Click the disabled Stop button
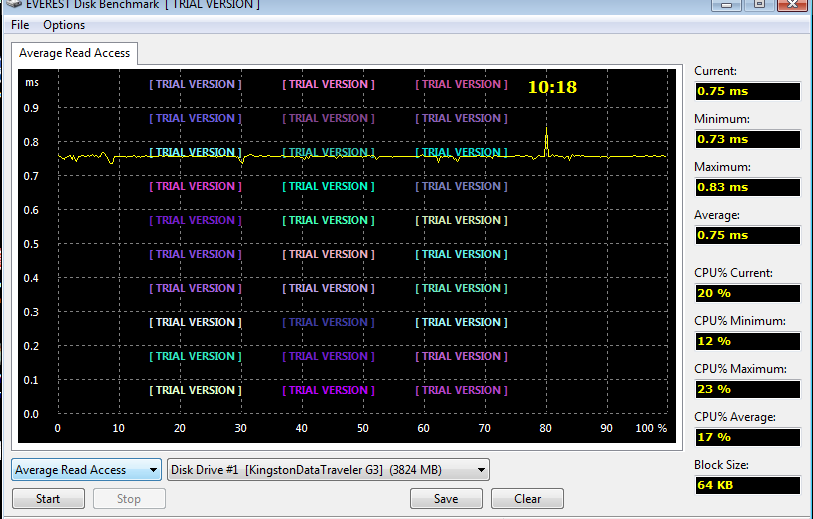 [129, 499]
